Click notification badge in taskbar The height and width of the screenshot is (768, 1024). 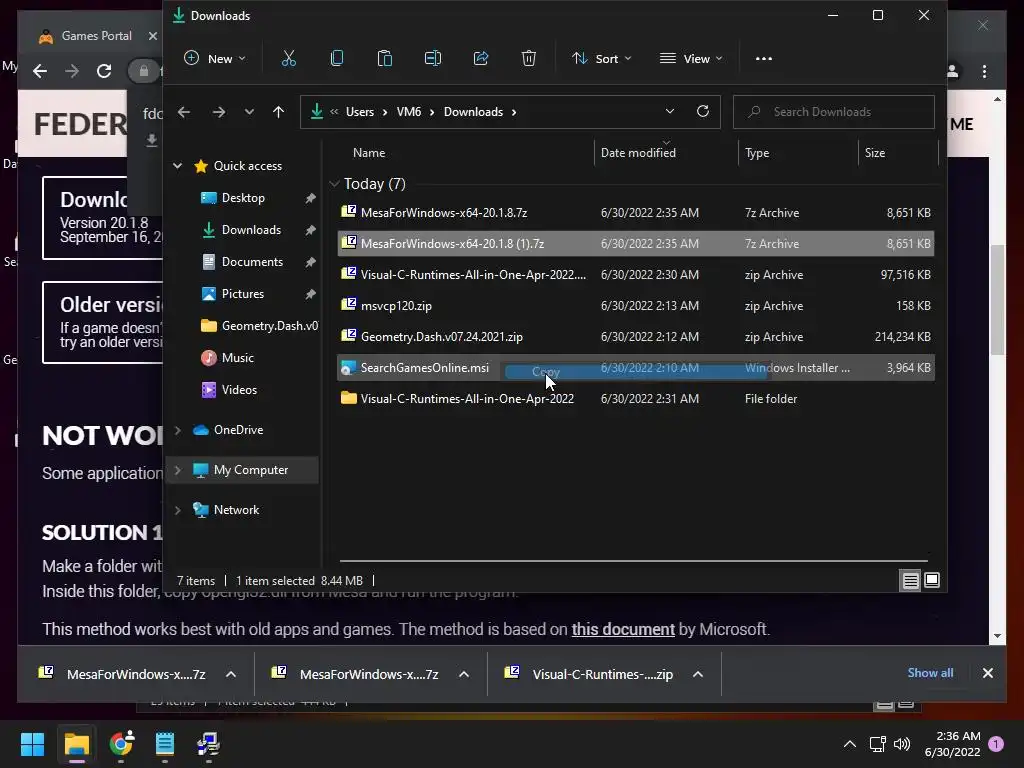(996, 744)
